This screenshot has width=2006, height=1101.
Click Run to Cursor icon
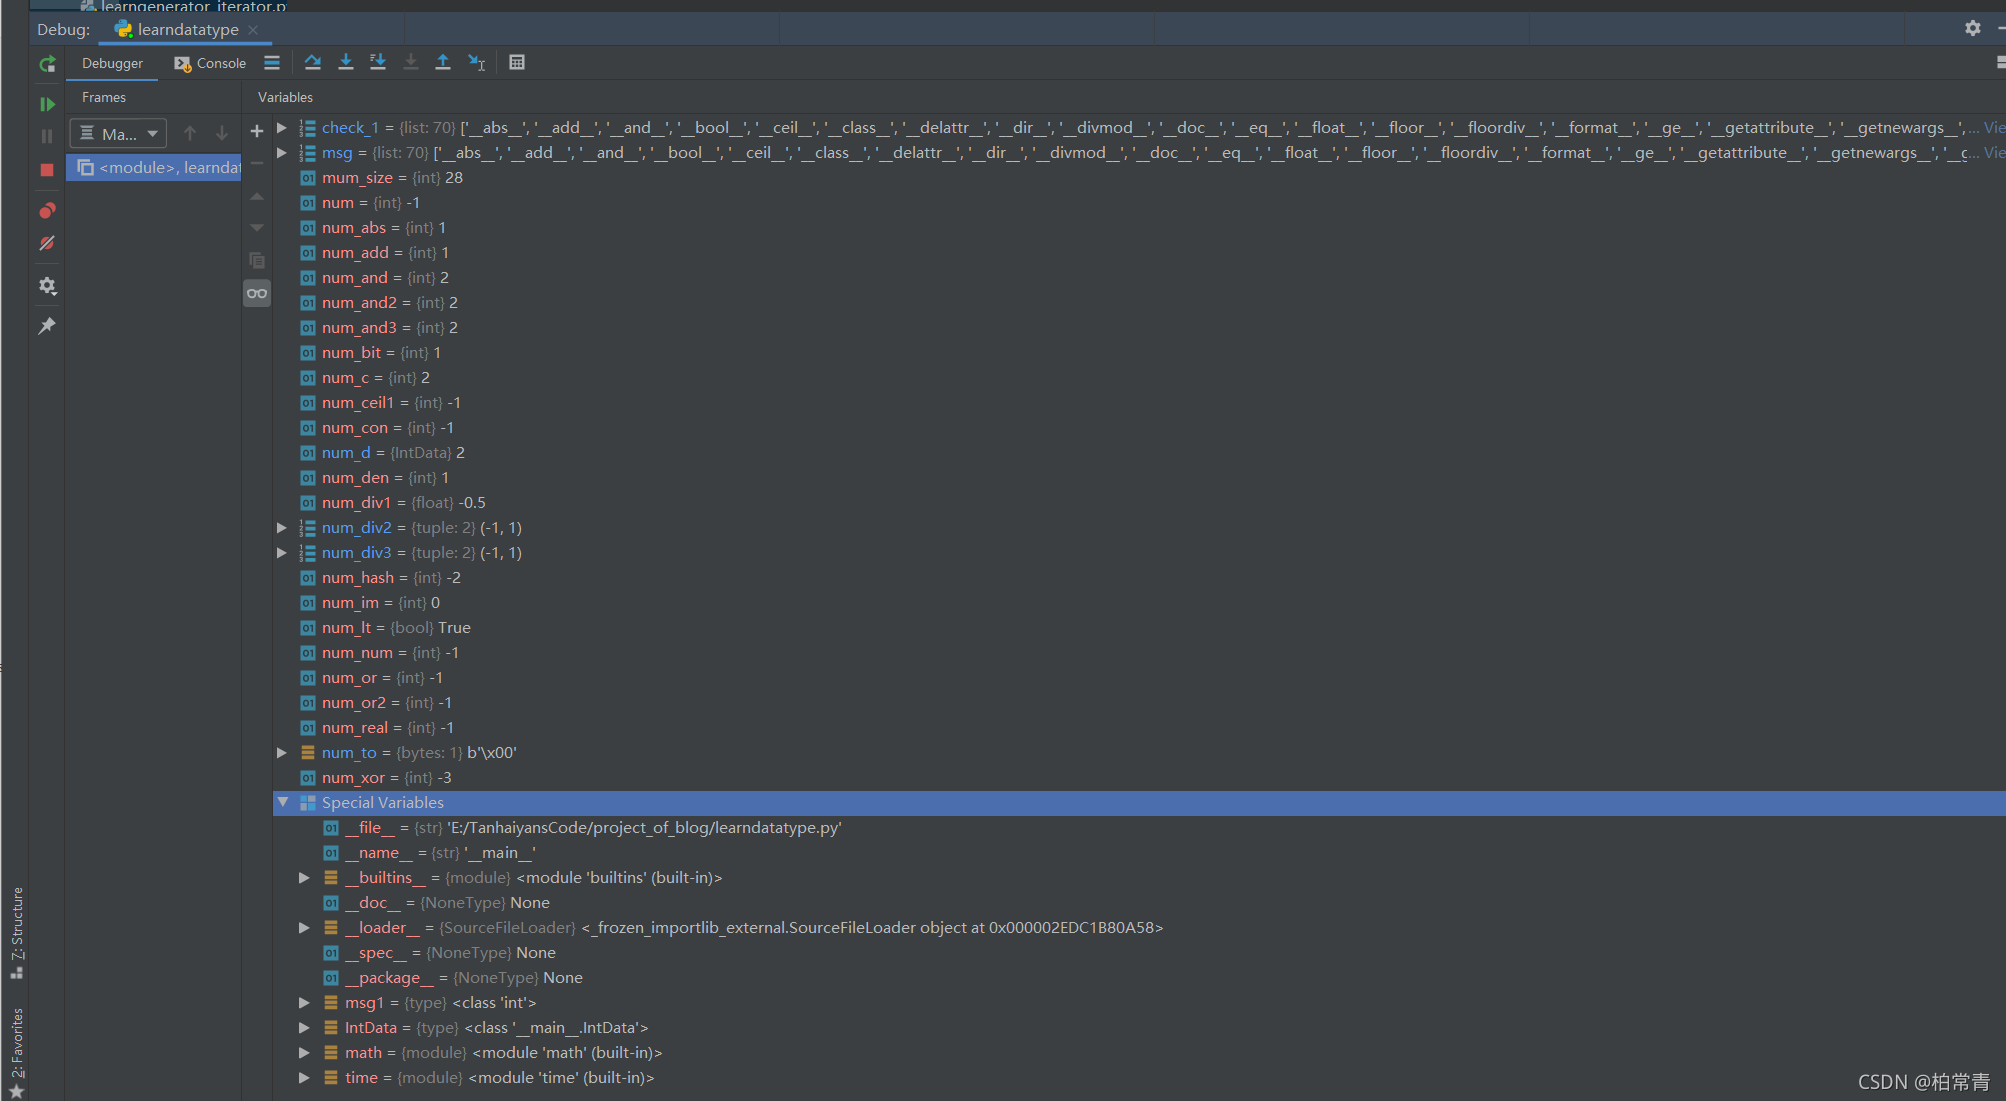(477, 63)
